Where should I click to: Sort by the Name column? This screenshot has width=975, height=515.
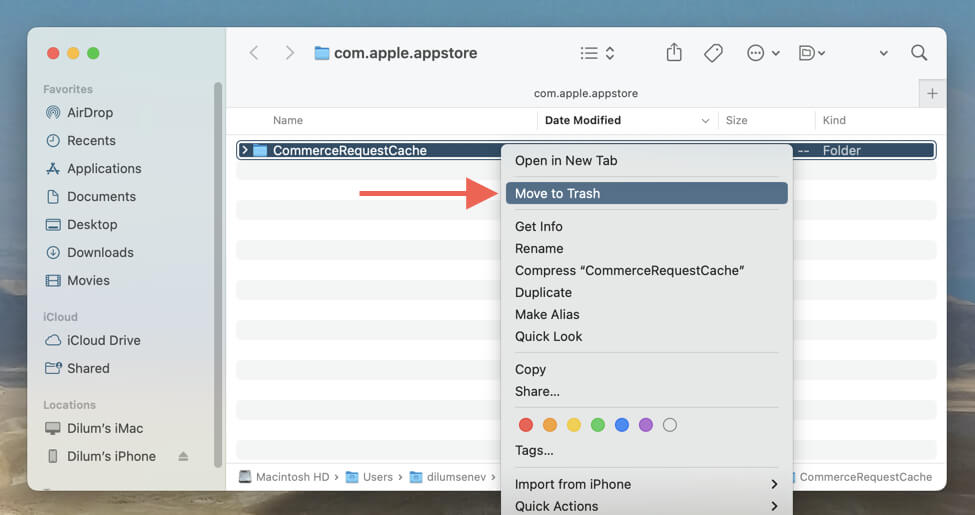pyautogui.click(x=288, y=120)
